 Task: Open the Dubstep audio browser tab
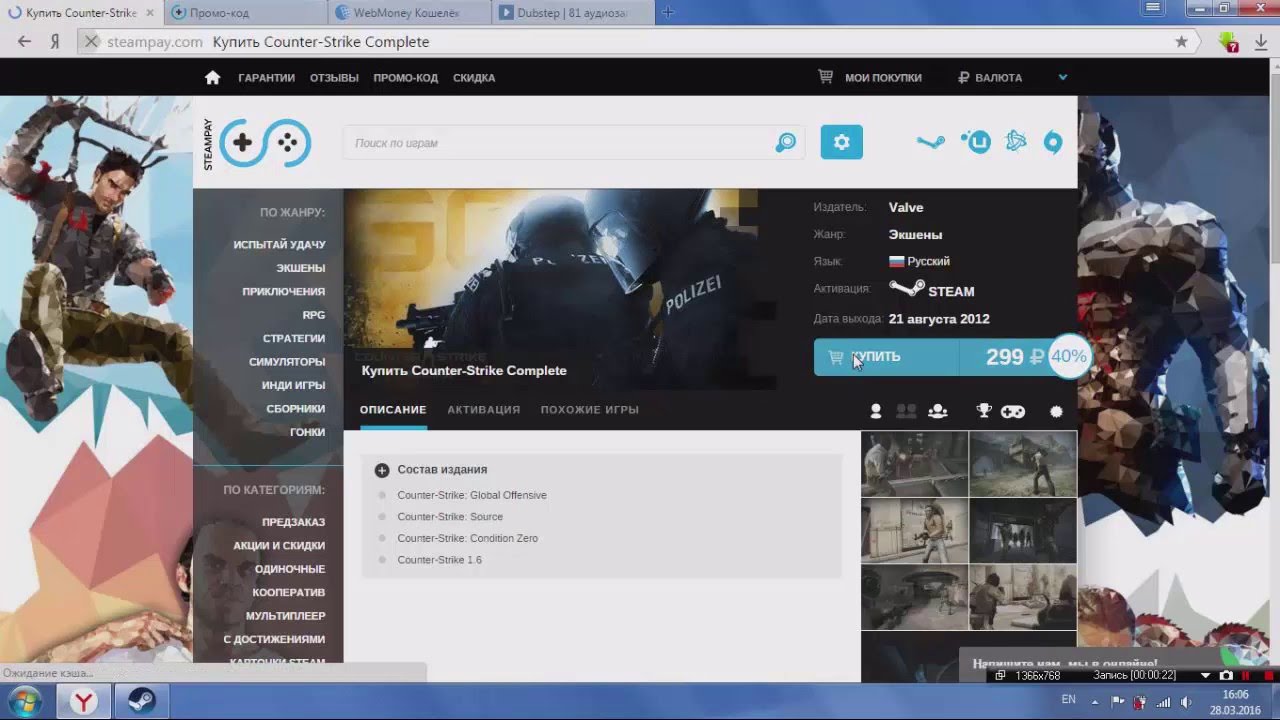572,13
